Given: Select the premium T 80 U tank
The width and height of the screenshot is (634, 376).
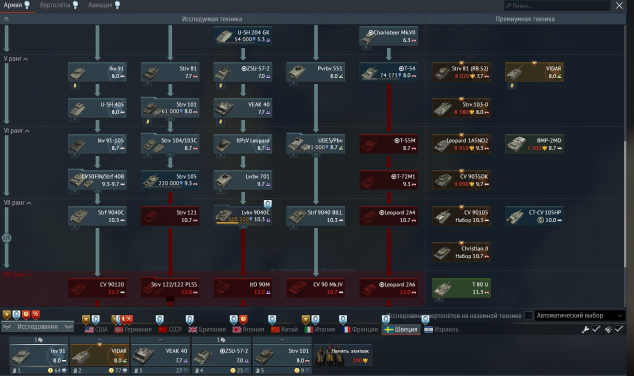Looking at the screenshot, I should [x=461, y=288].
